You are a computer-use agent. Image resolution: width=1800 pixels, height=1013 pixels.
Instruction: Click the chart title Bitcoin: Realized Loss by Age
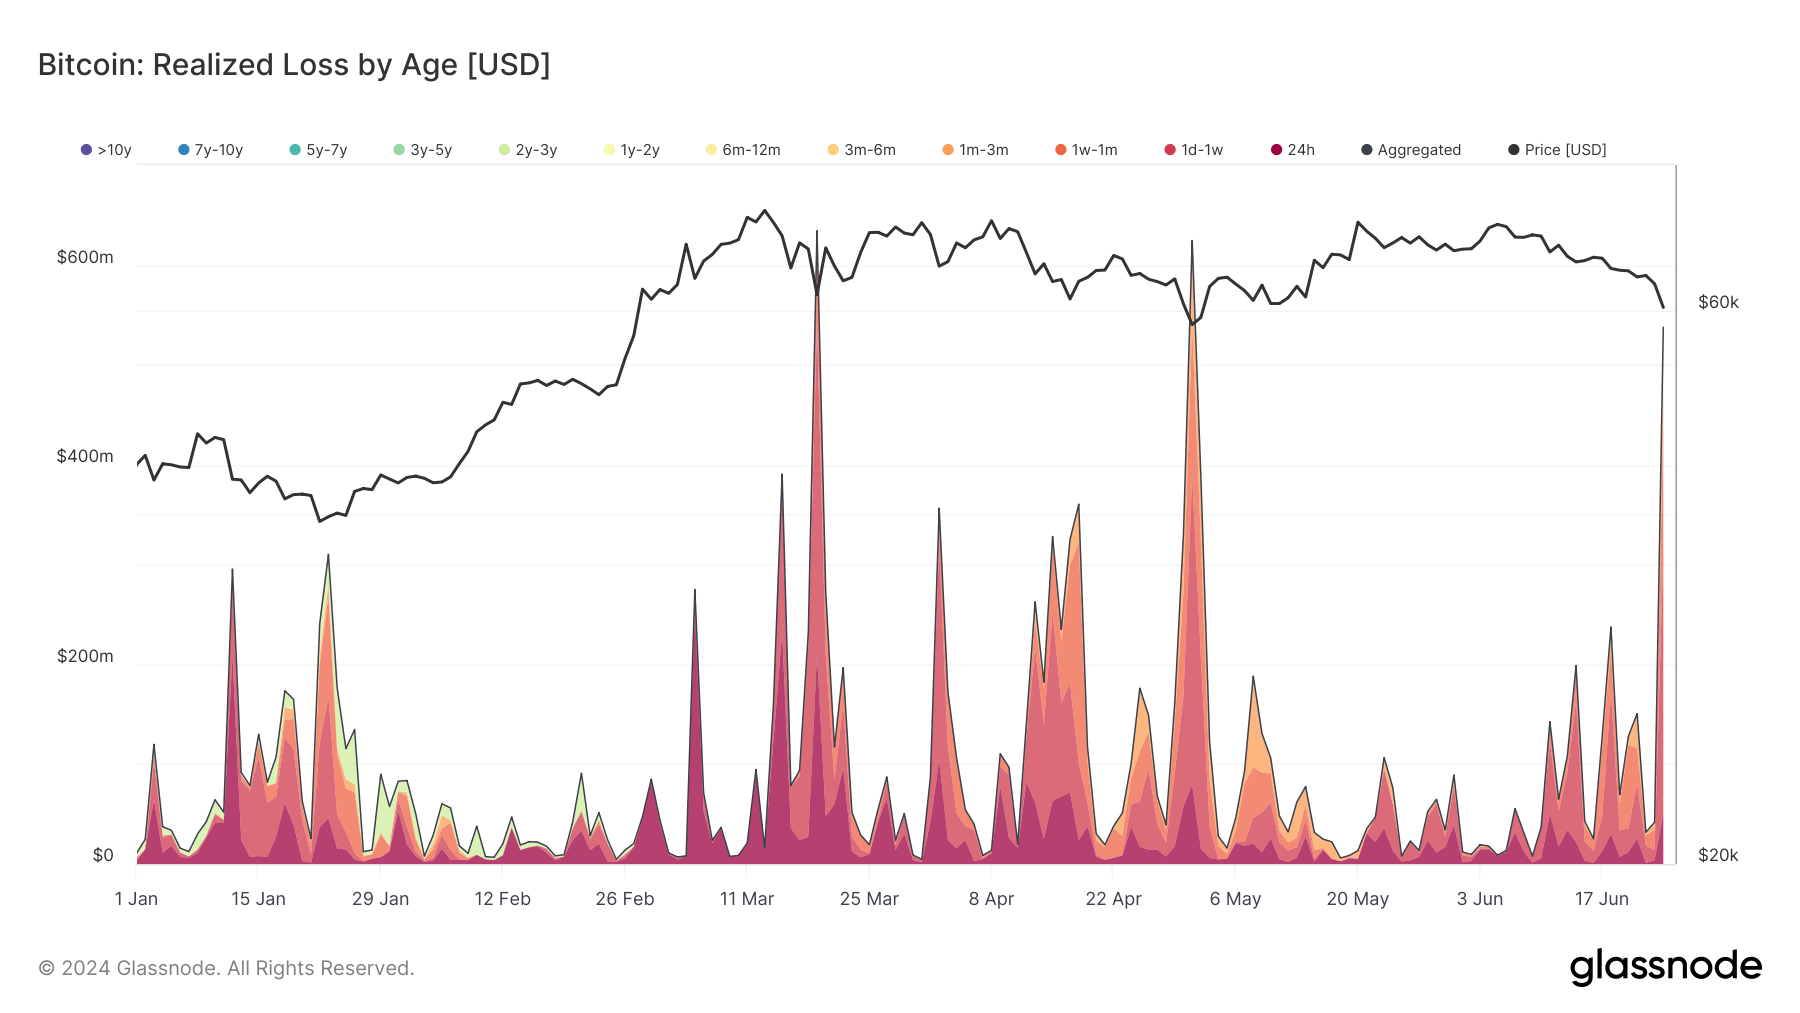pyautogui.click(x=294, y=65)
